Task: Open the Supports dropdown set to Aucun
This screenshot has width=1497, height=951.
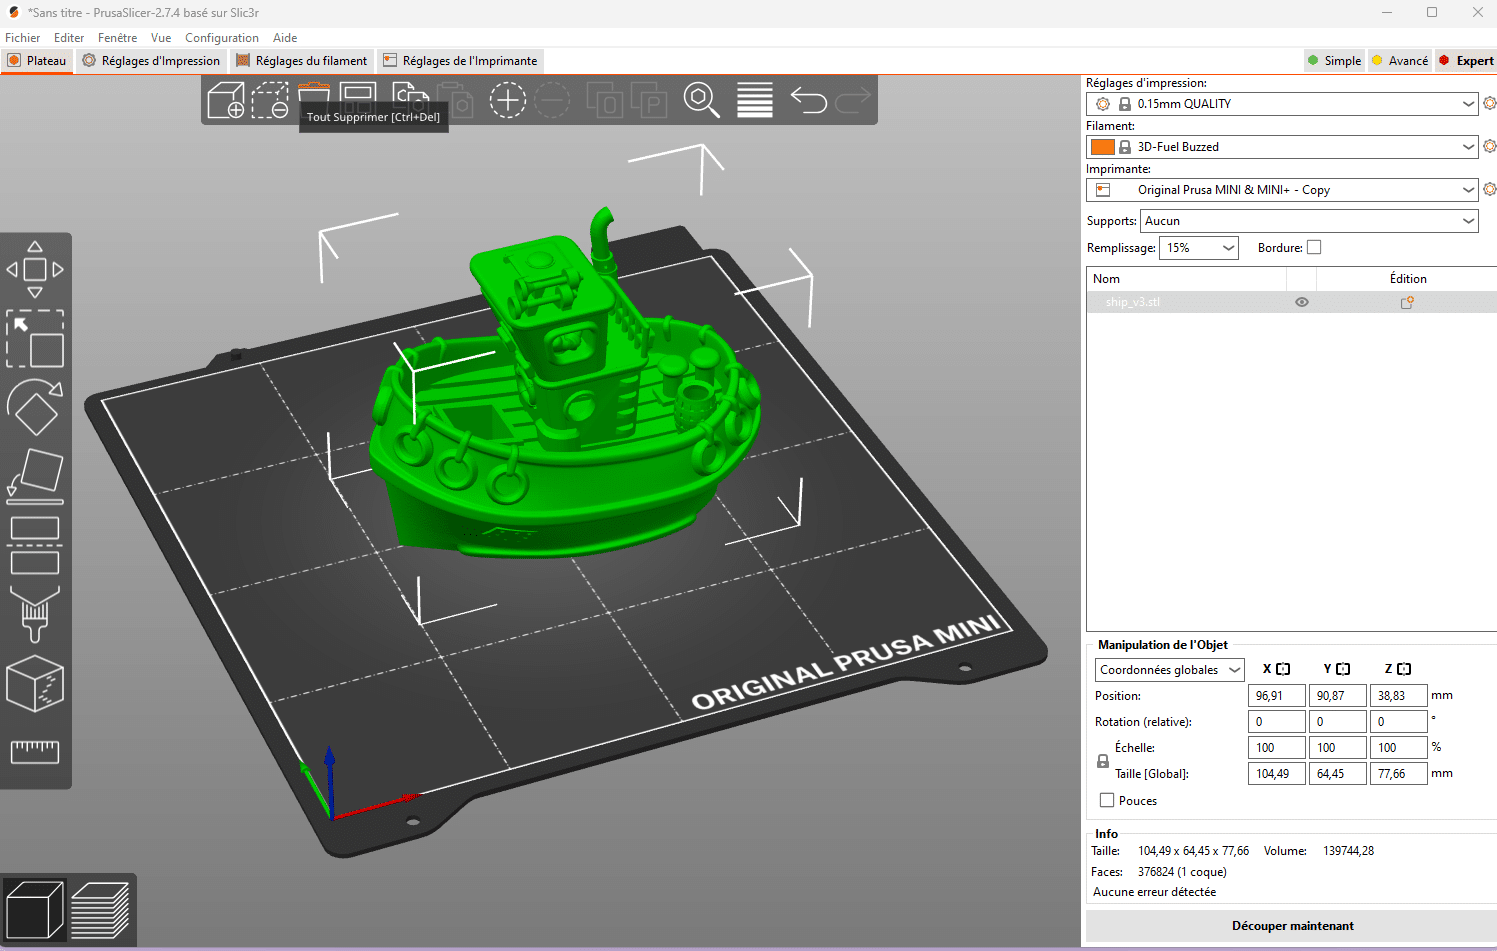Action: coord(1308,220)
